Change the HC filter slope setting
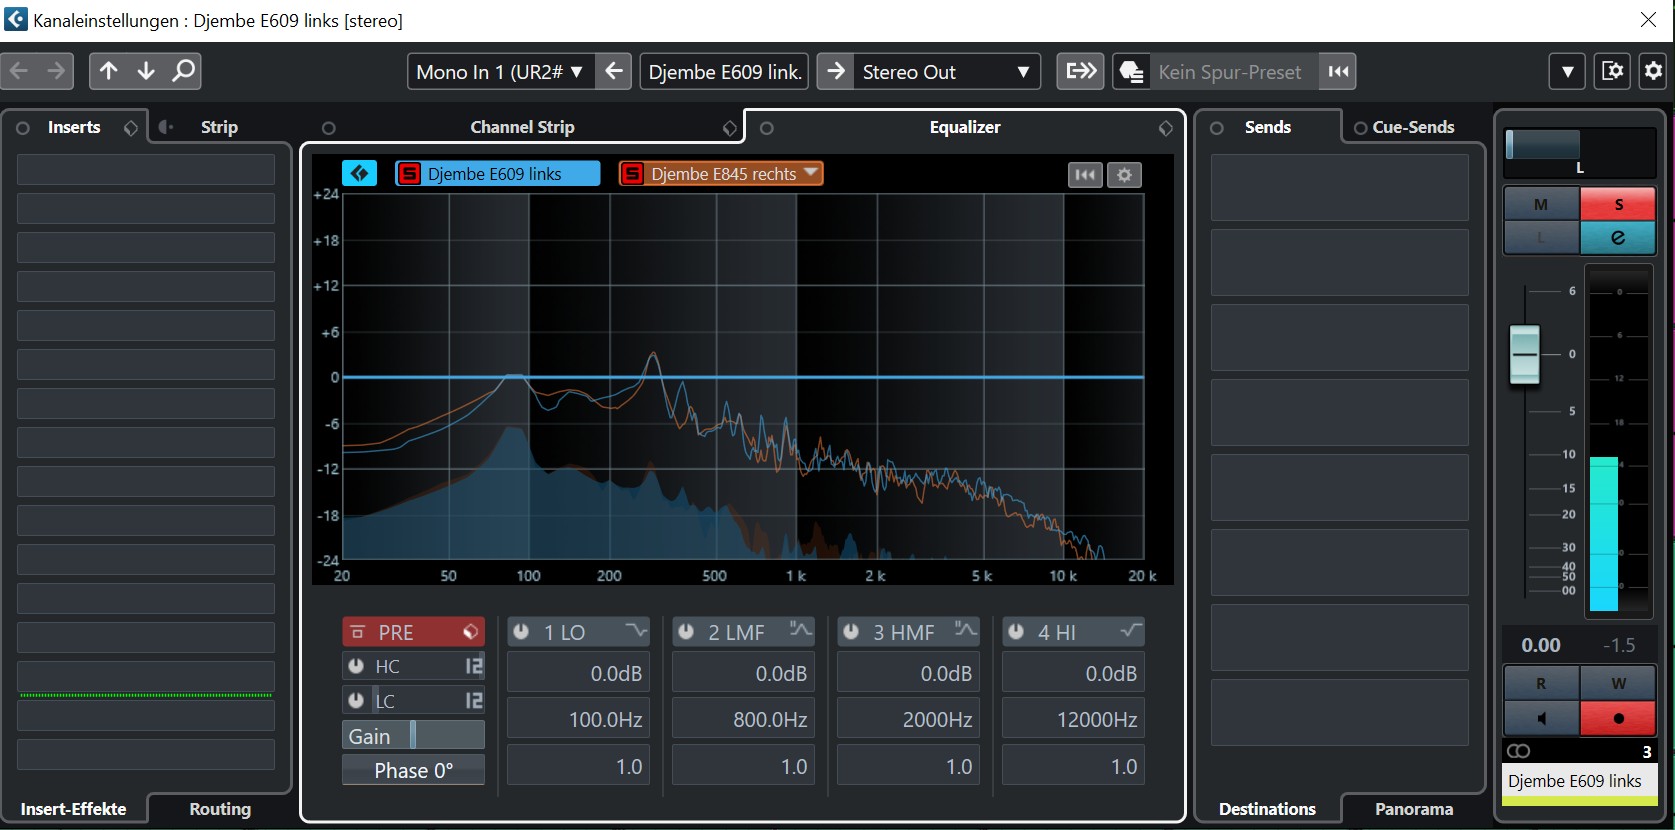Image resolution: width=1675 pixels, height=830 pixels. point(474,666)
